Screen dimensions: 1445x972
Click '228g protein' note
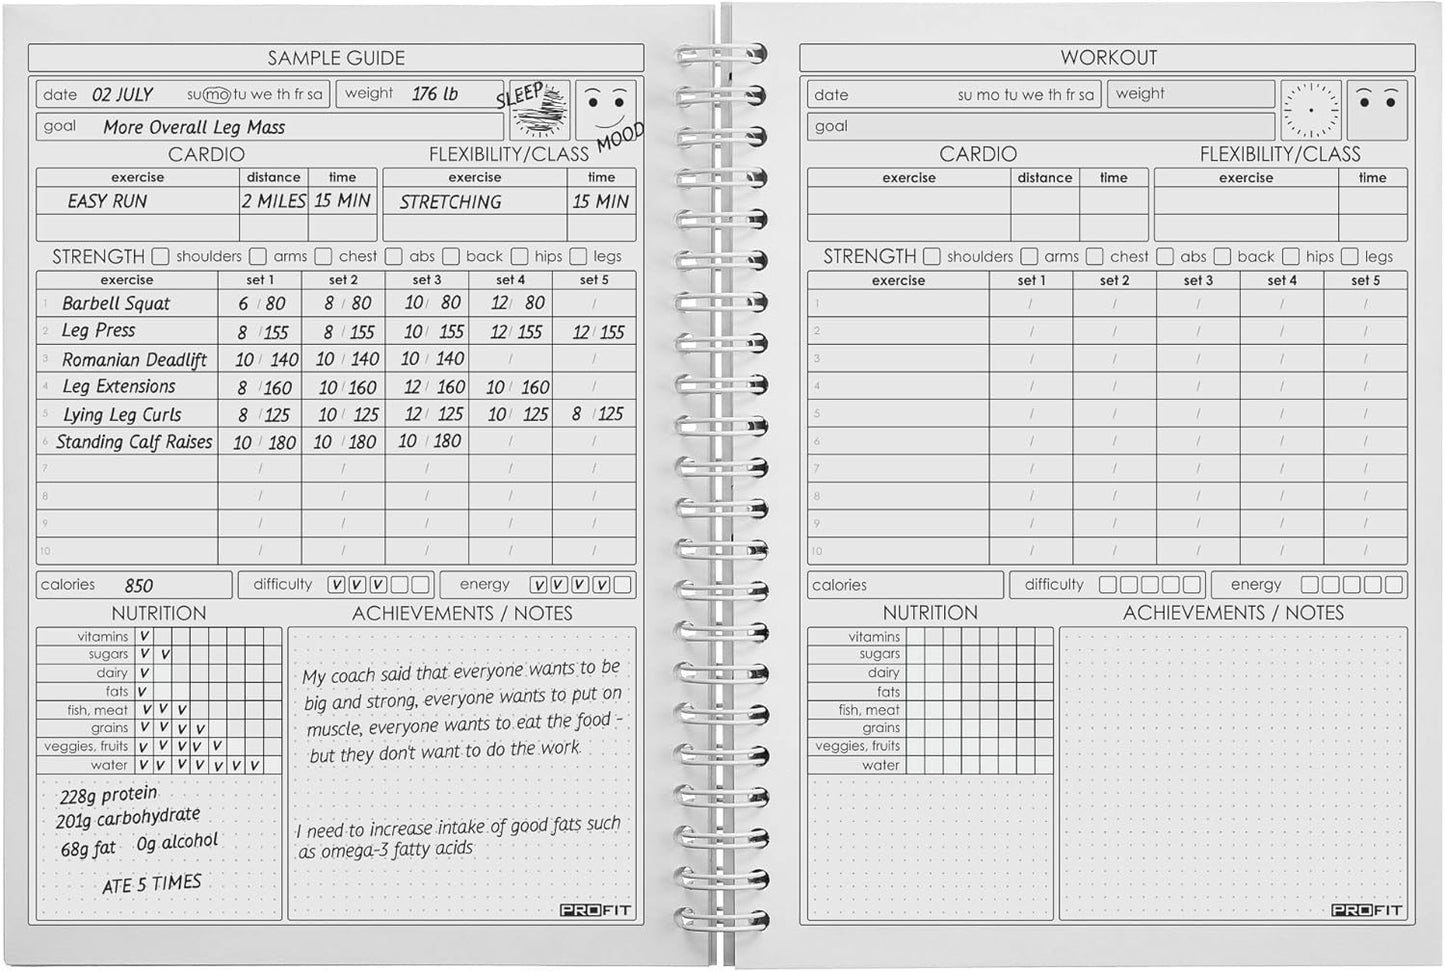tap(108, 795)
